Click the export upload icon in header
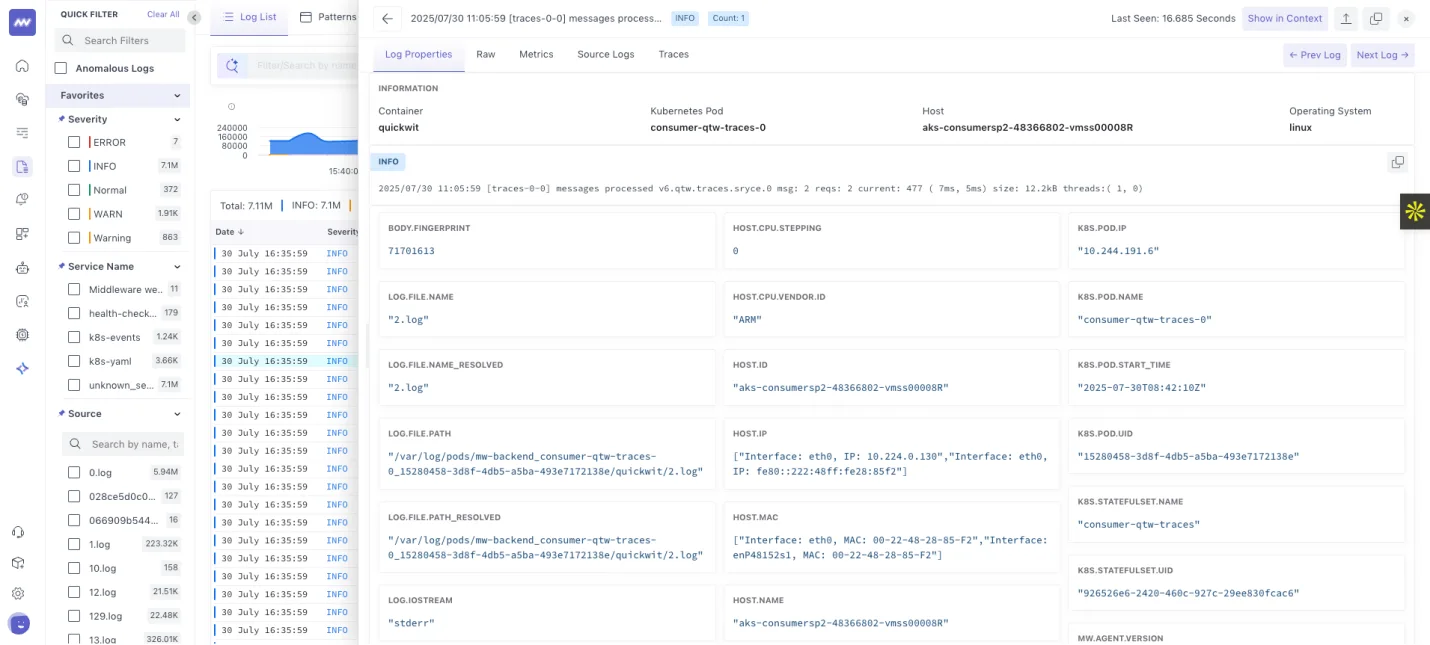This screenshot has width=1430, height=645. tap(1346, 18)
